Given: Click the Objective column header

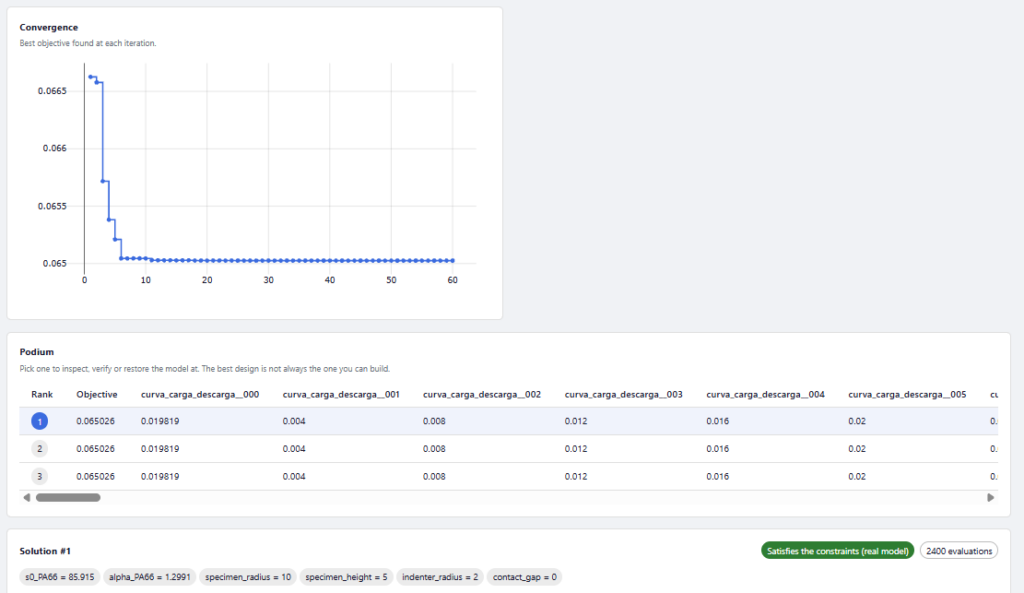Looking at the screenshot, I should click(97, 394).
